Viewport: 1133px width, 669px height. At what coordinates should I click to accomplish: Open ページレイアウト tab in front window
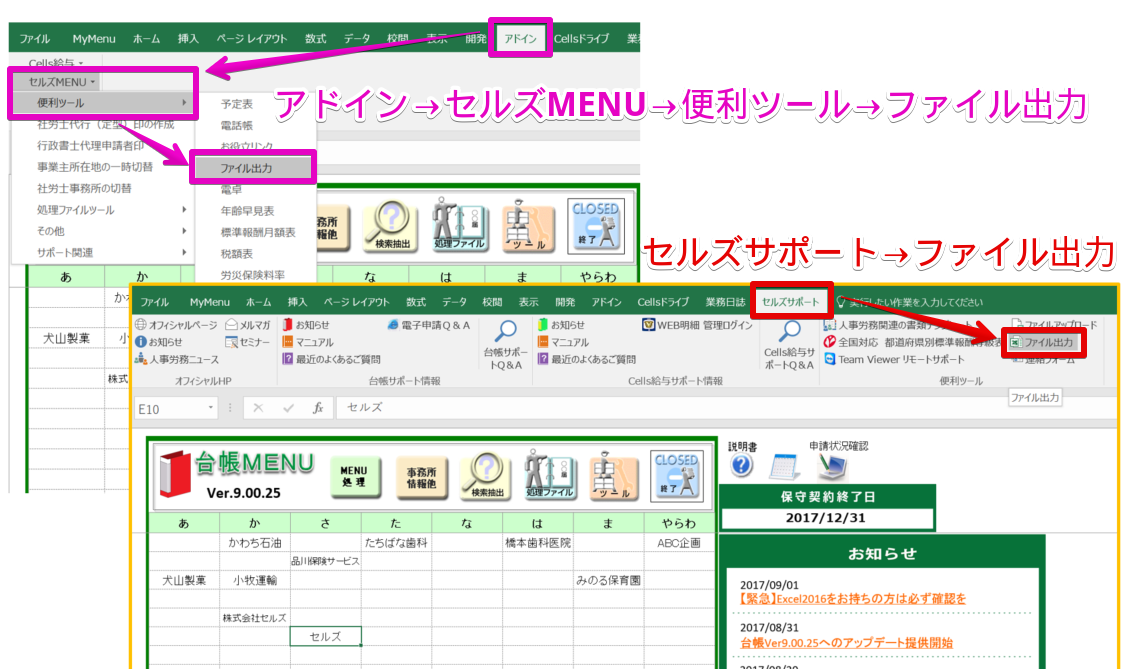(356, 302)
